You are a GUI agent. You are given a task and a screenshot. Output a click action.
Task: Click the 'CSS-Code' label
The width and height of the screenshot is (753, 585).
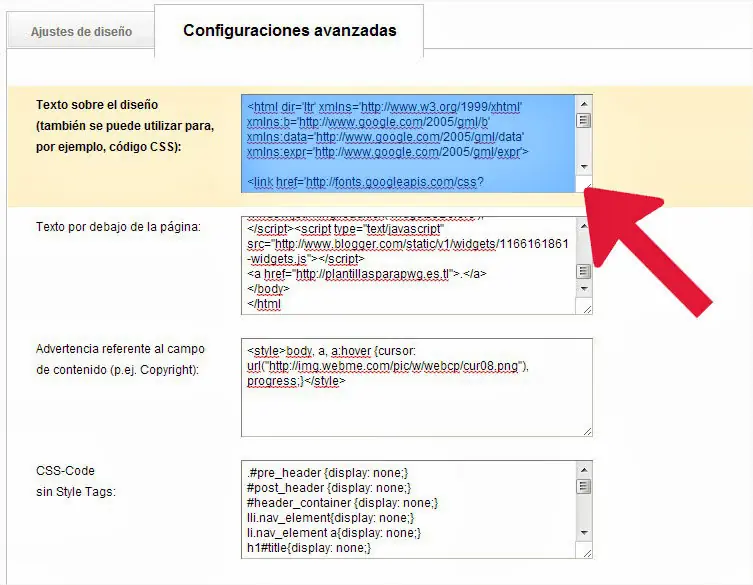point(65,471)
